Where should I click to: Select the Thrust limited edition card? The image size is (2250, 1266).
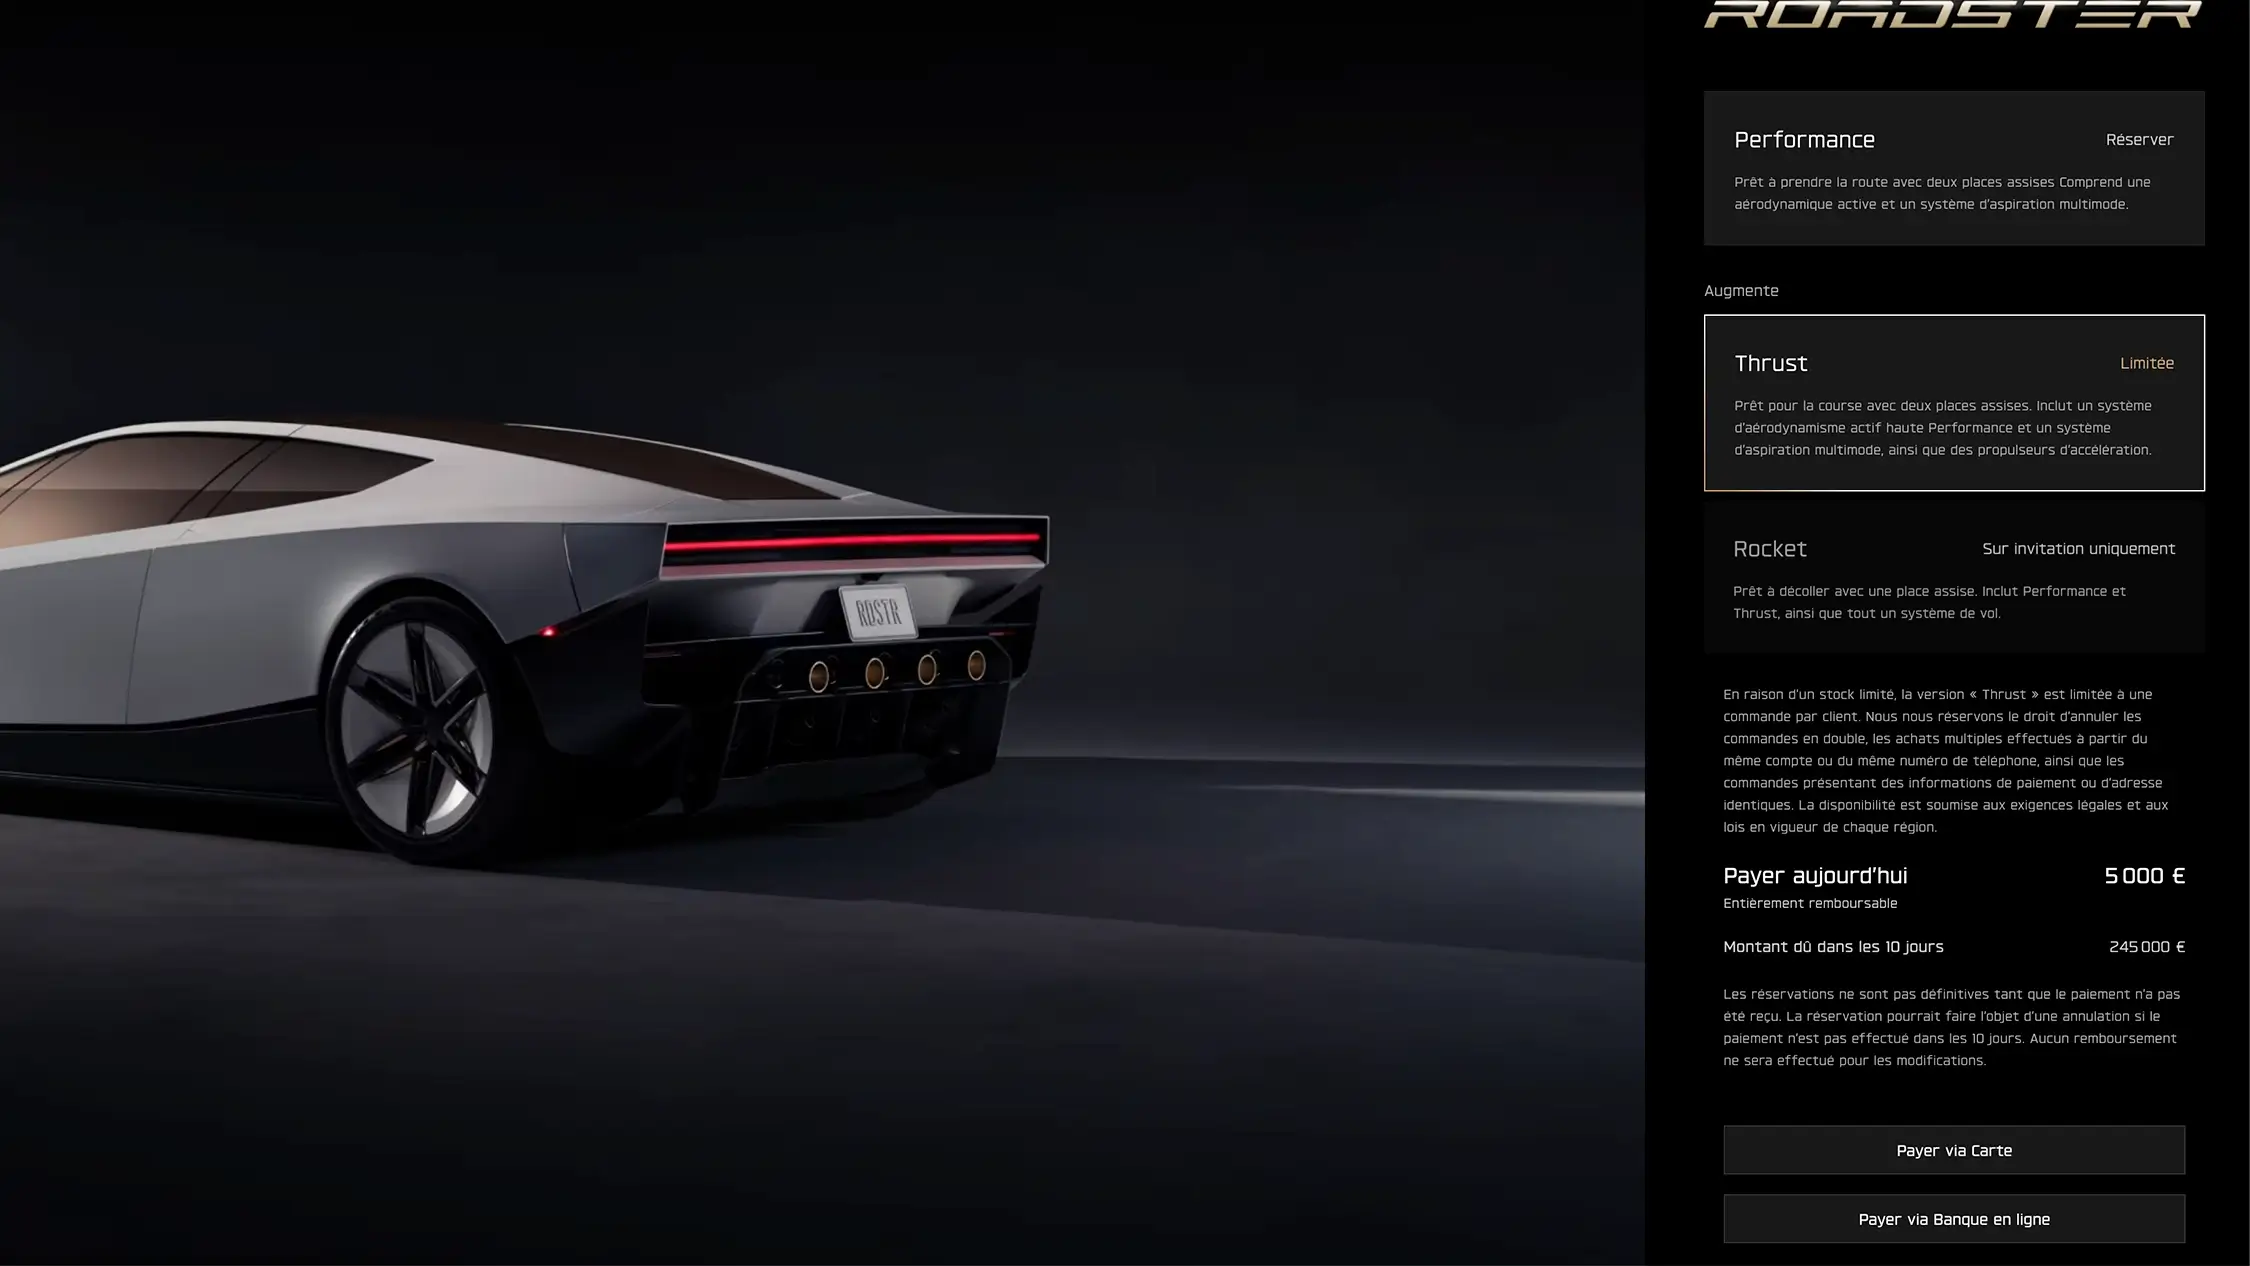(x=1954, y=403)
